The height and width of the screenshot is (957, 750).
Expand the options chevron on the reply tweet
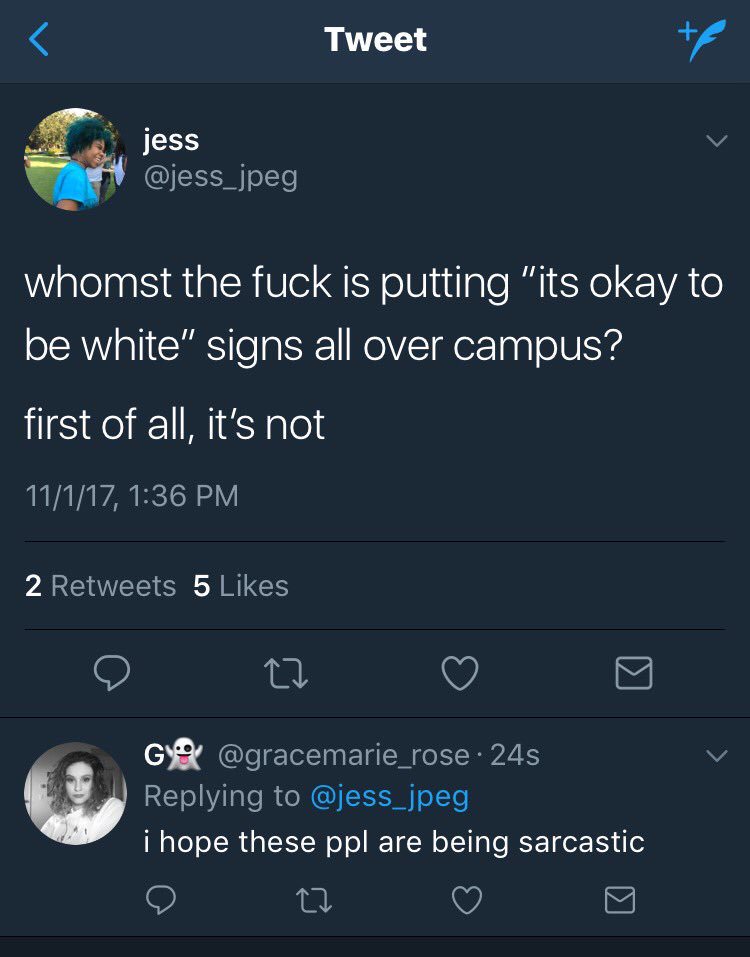pyautogui.click(x=715, y=756)
